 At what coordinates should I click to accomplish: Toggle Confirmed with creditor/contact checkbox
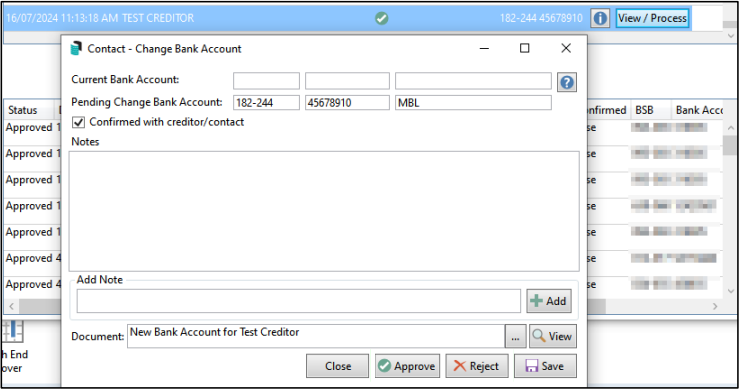[x=78, y=122]
